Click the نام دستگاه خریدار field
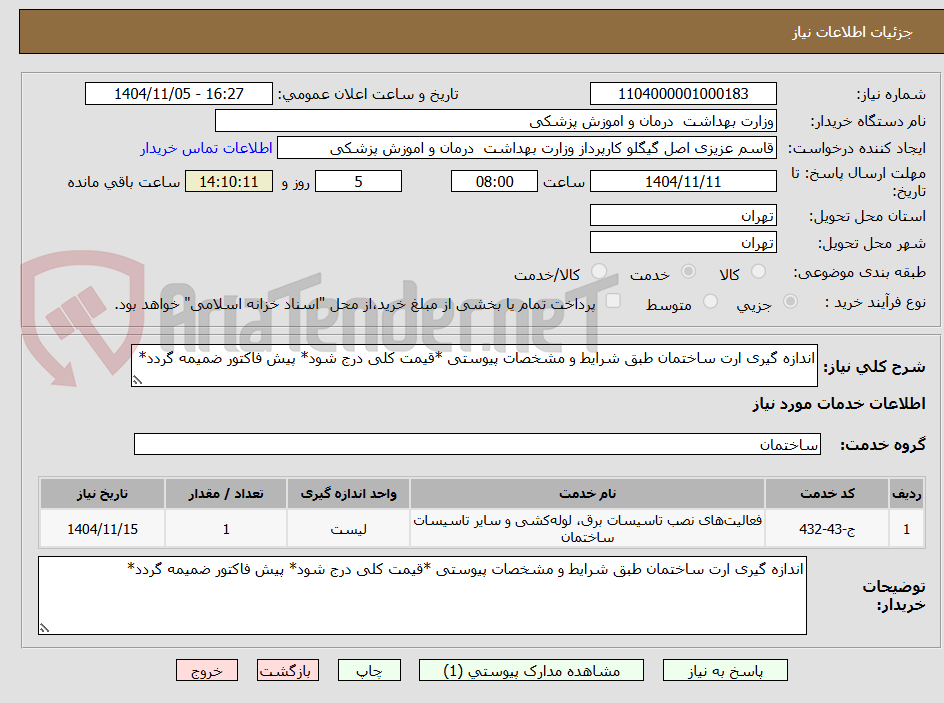 tap(495, 121)
